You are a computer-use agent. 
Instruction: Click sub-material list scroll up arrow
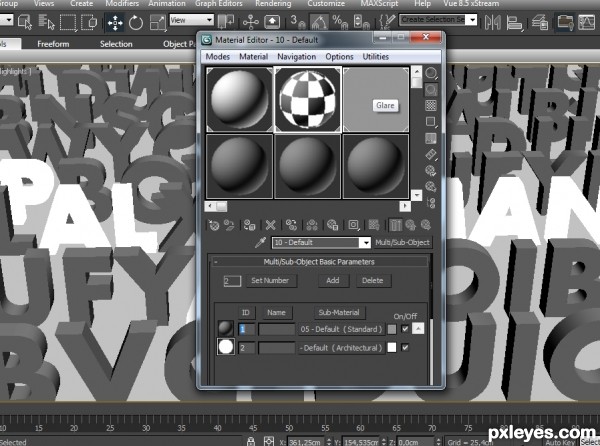click(418, 329)
